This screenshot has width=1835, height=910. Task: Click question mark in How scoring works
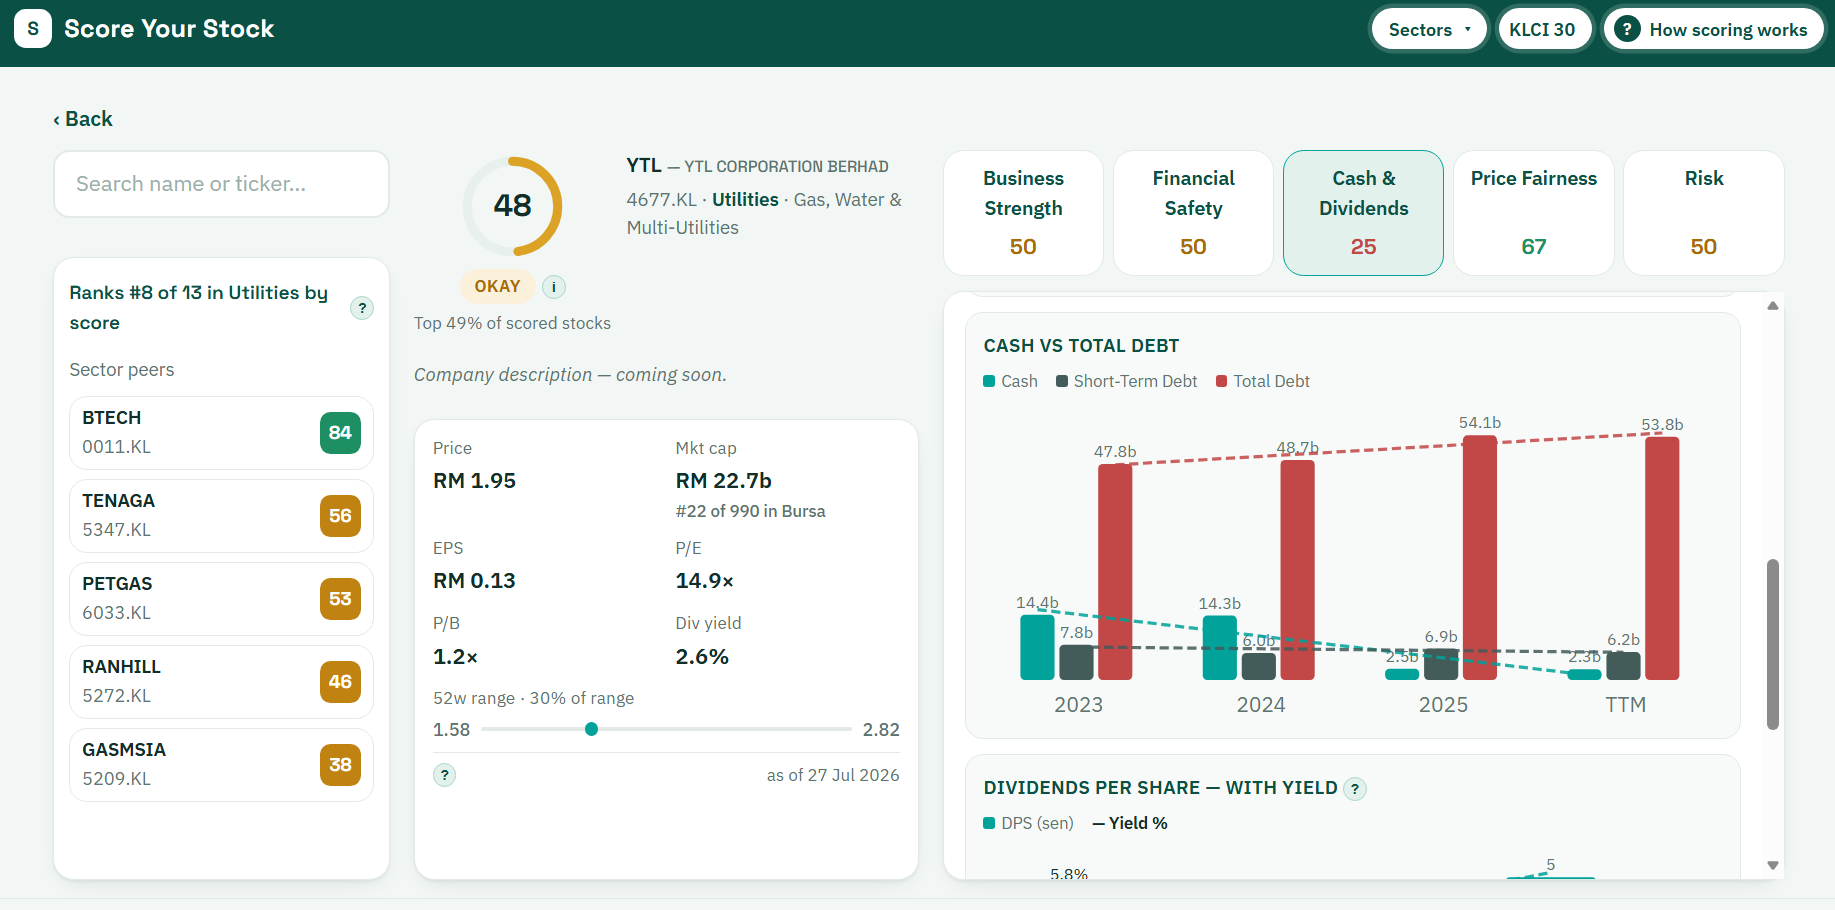point(1628,30)
